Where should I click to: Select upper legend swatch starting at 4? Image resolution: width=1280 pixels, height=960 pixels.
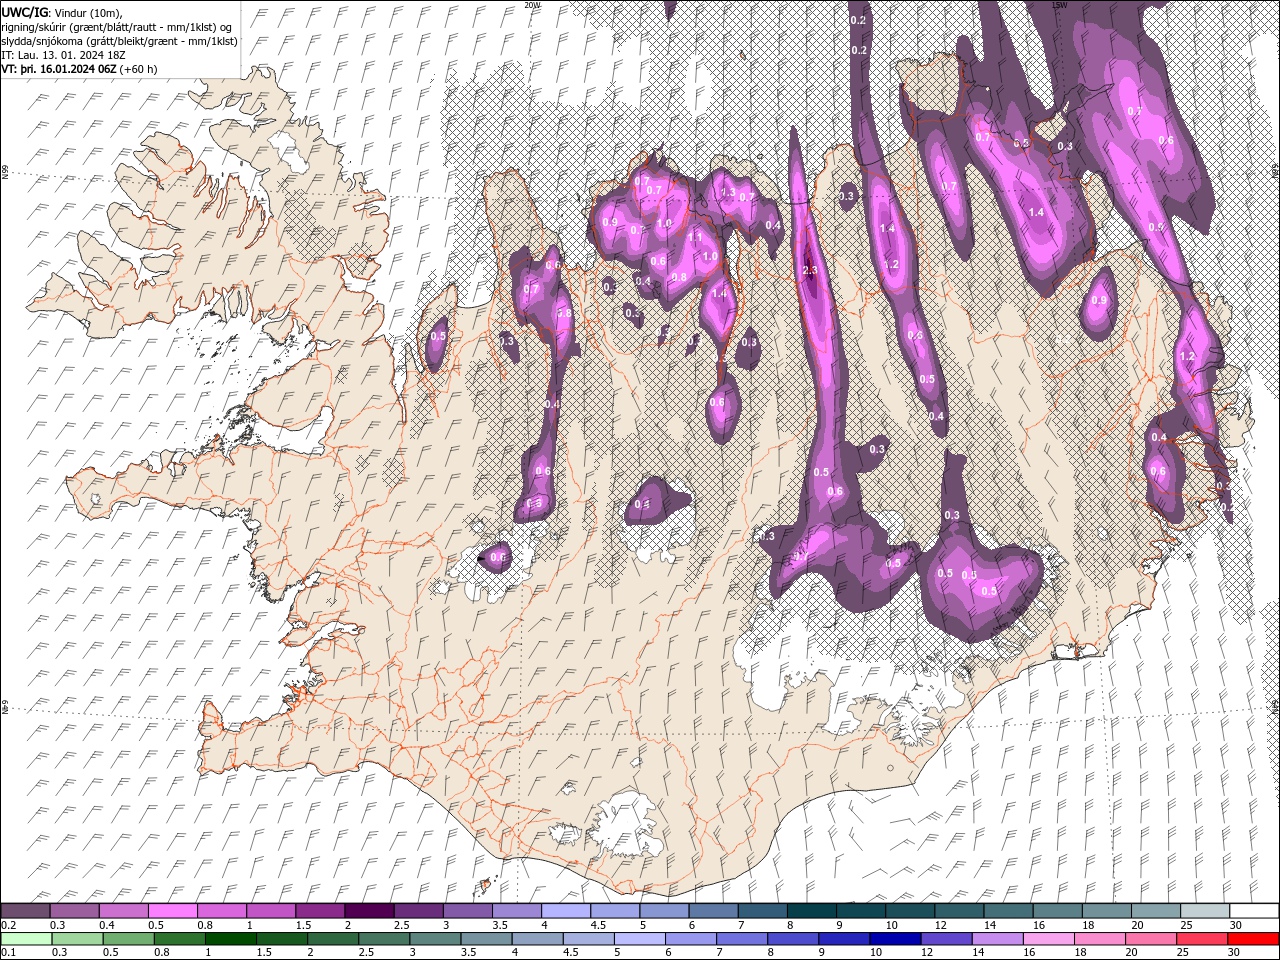[x=565, y=911]
